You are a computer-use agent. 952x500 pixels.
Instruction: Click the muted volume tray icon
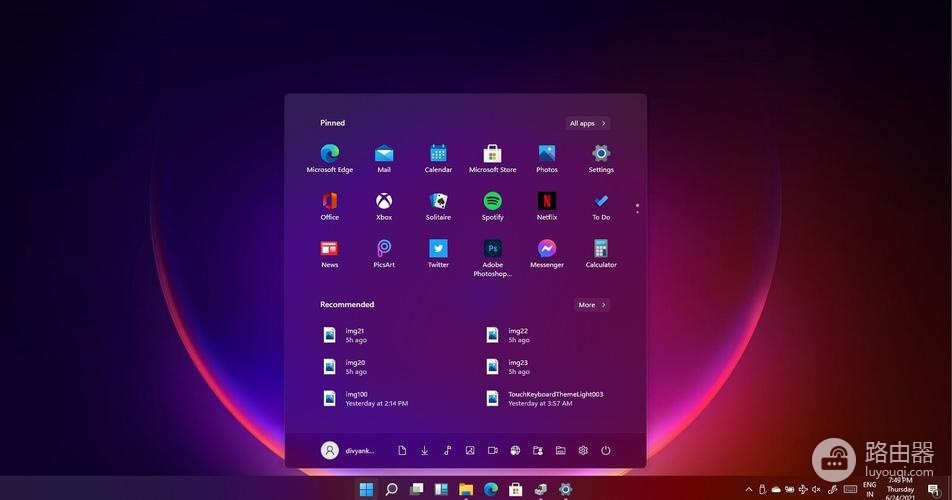coord(816,489)
